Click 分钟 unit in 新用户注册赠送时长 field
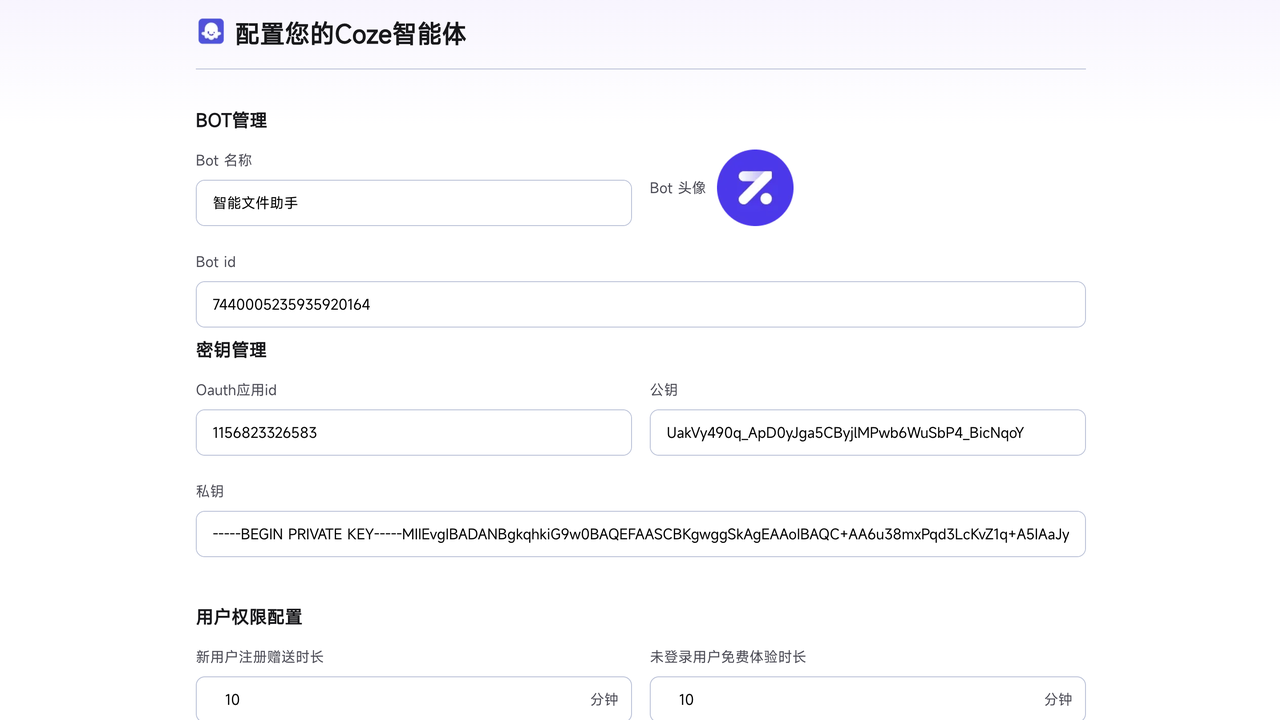1280x720 pixels. [604, 700]
